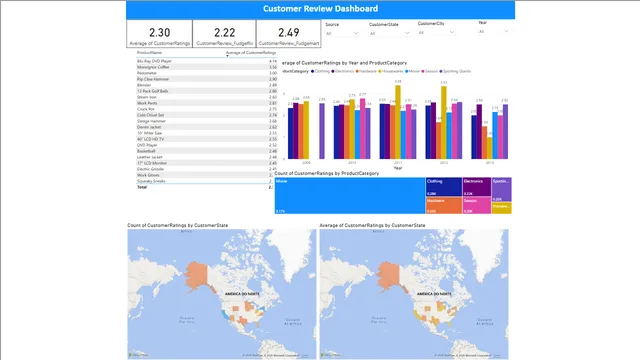Select the Monsignor Coffee row
Viewport: 640px width, 360px height.
tap(207, 67)
